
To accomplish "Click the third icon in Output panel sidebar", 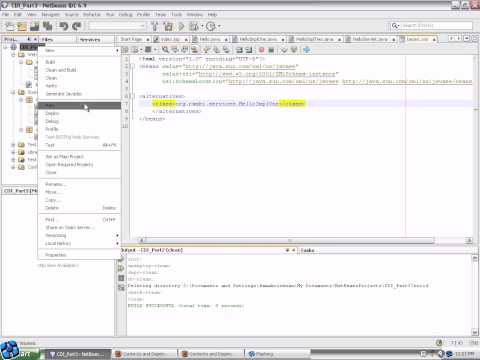I will tap(121, 278).
